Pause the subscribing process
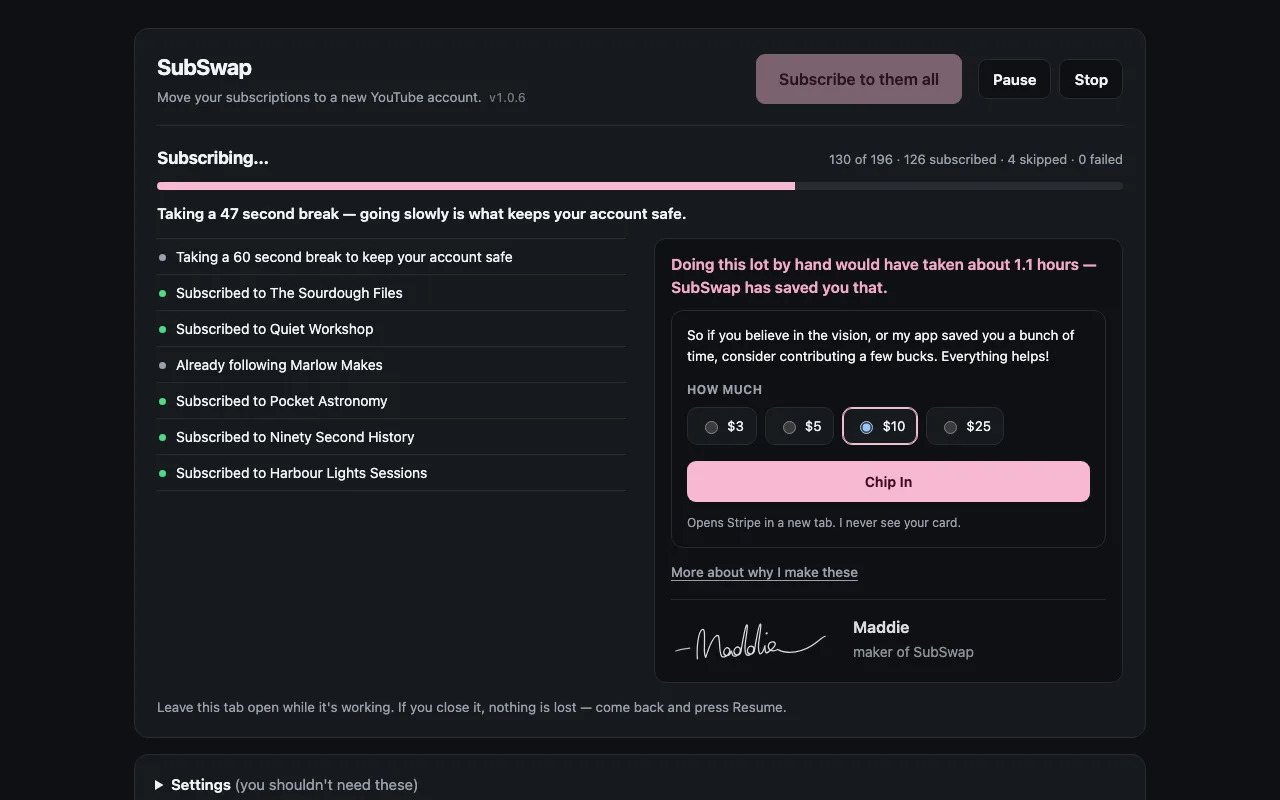The height and width of the screenshot is (800, 1280). [1014, 79]
